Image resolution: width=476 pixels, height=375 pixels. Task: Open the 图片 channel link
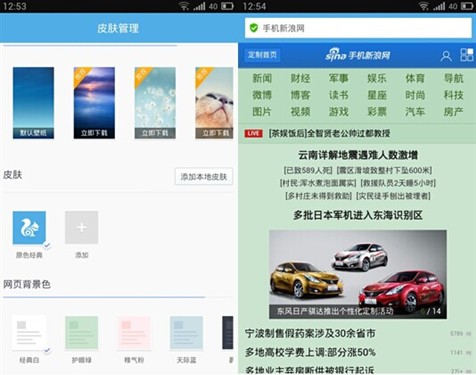click(262, 112)
